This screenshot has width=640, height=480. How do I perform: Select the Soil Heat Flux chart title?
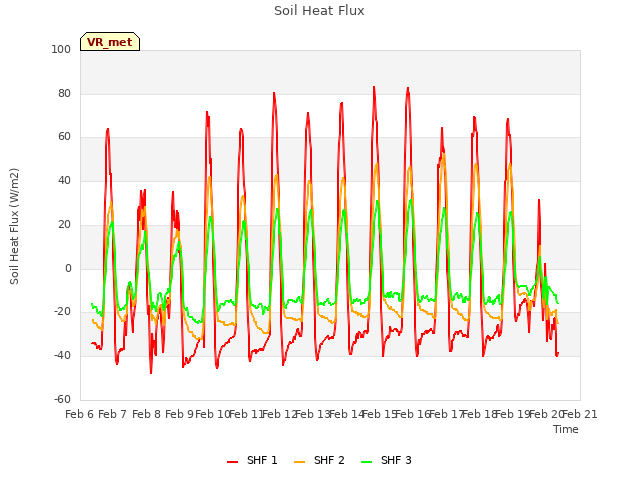pos(319,11)
